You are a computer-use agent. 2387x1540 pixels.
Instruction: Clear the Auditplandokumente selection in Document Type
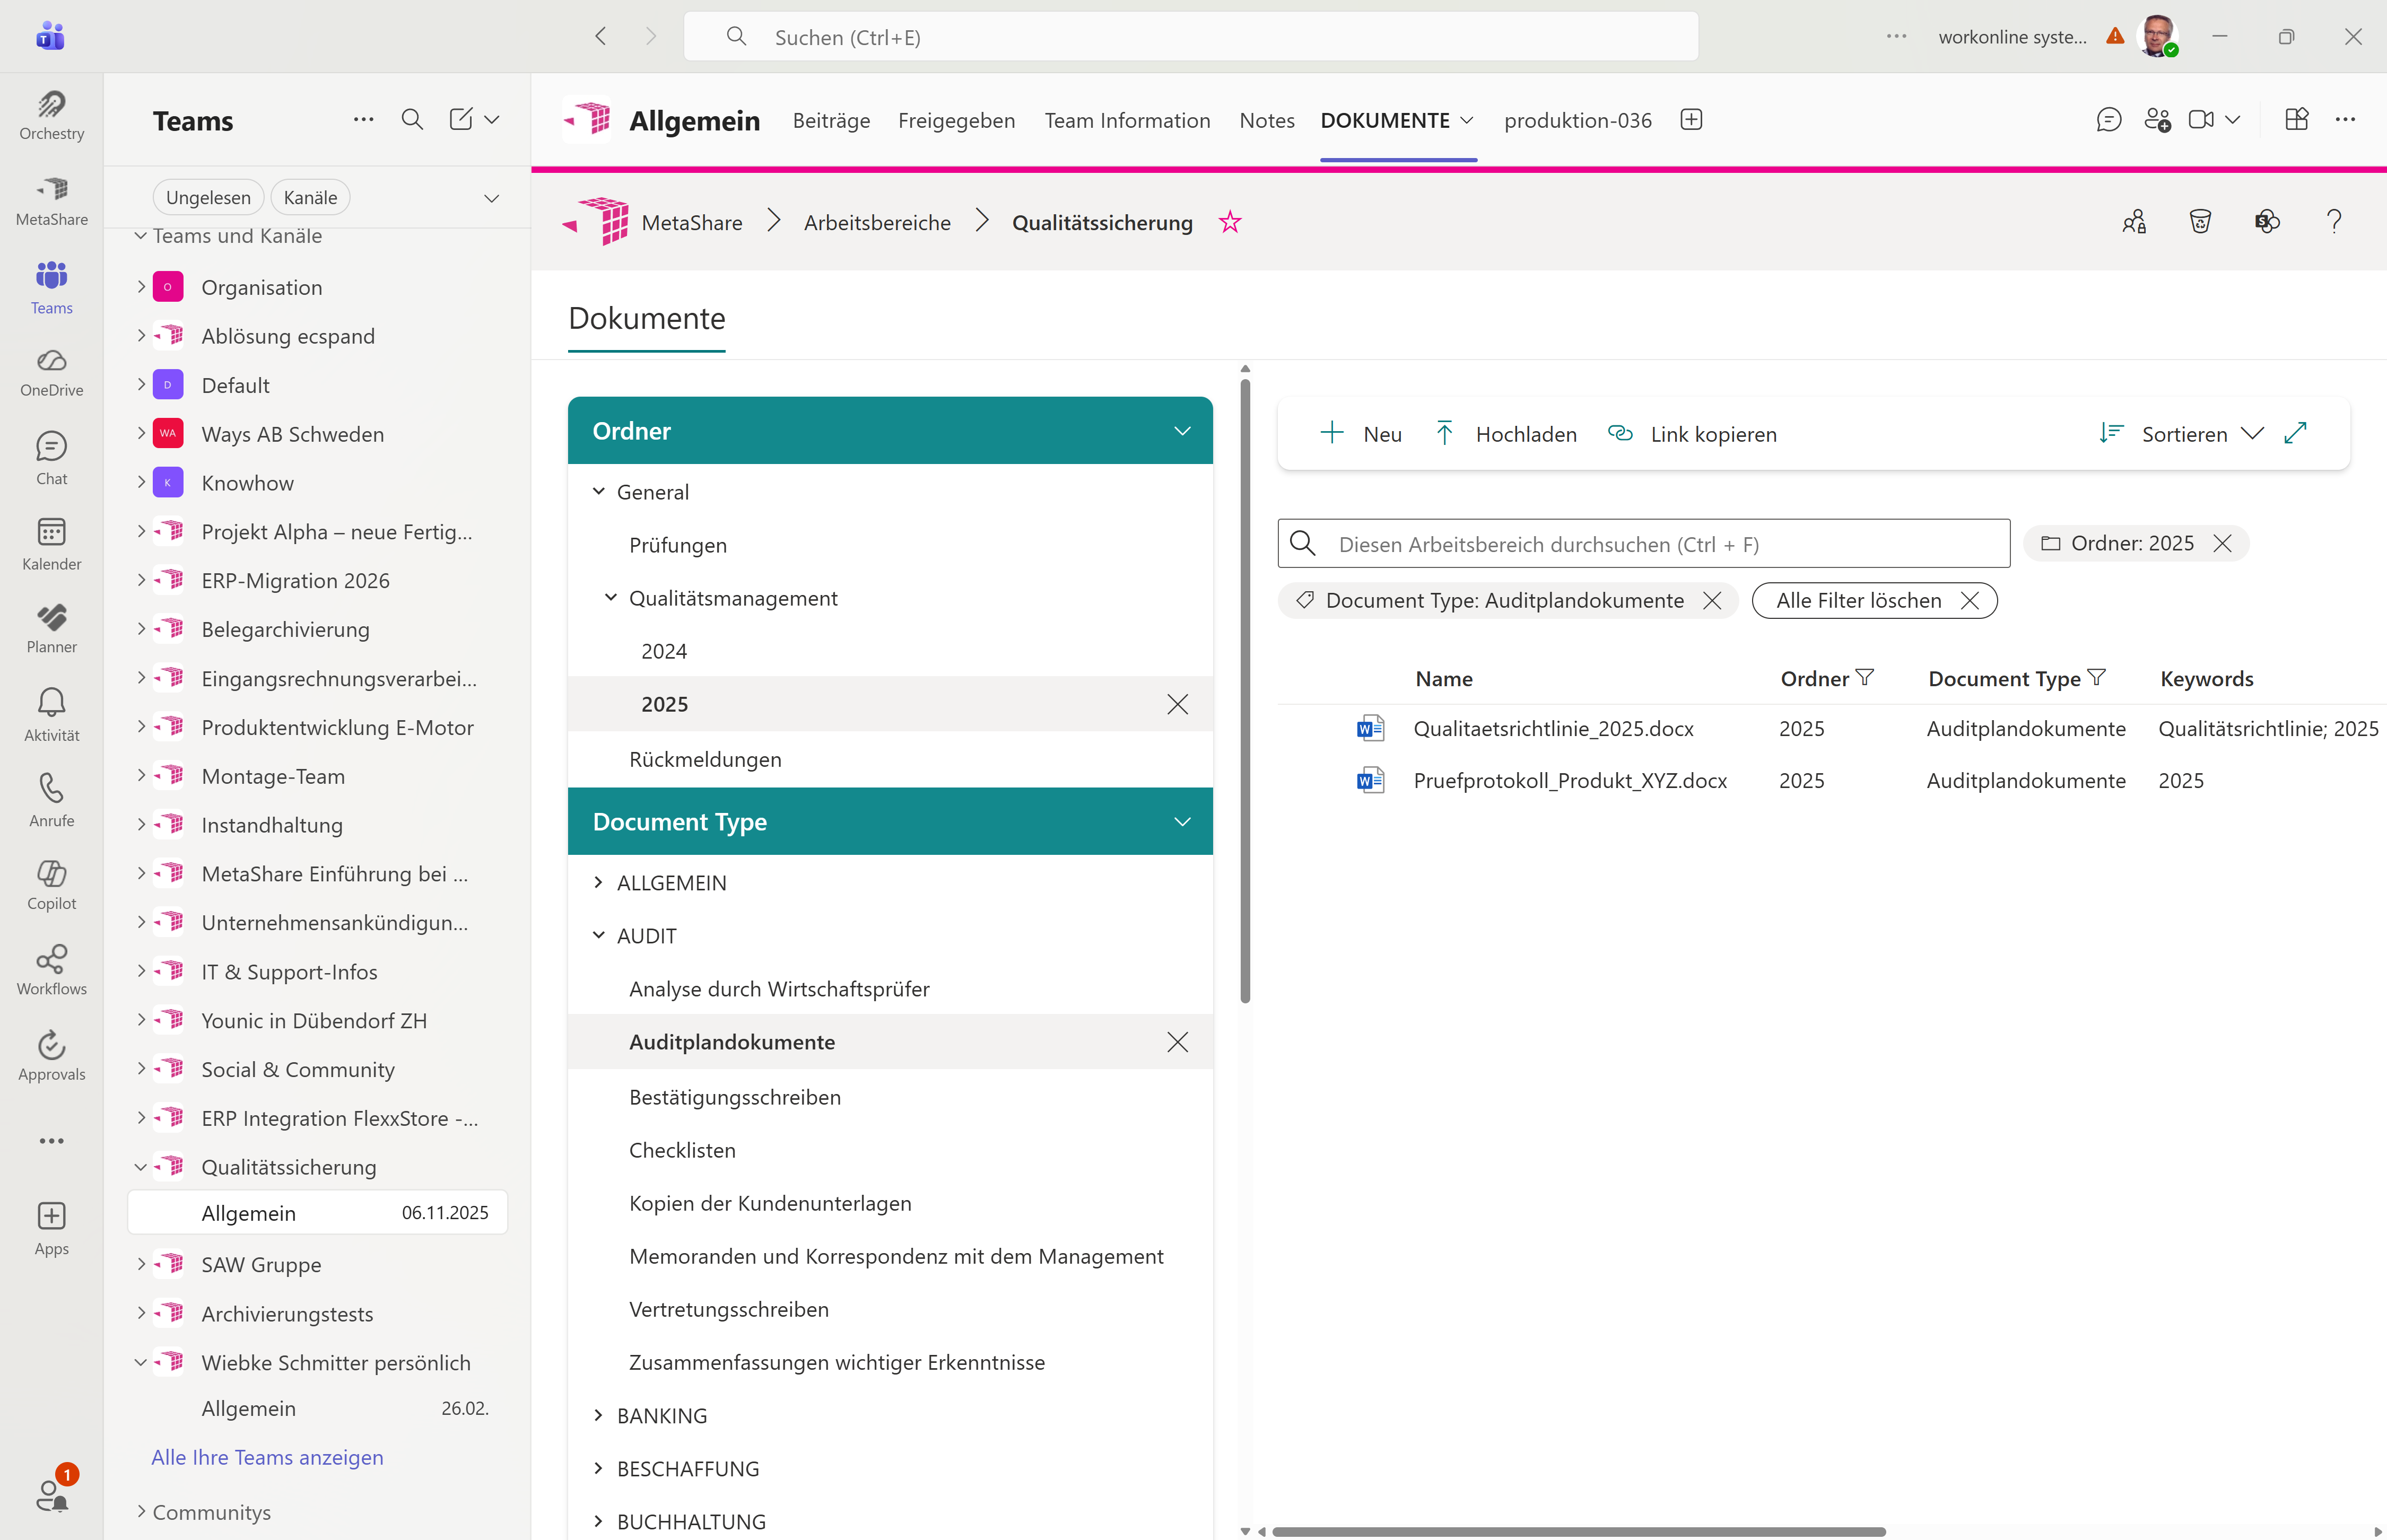coord(1177,1042)
